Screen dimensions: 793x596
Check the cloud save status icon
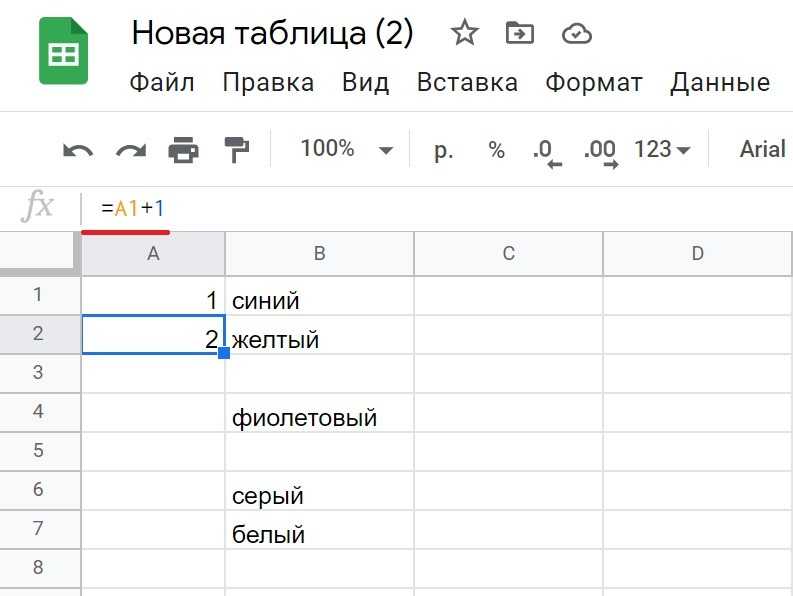(x=577, y=34)
